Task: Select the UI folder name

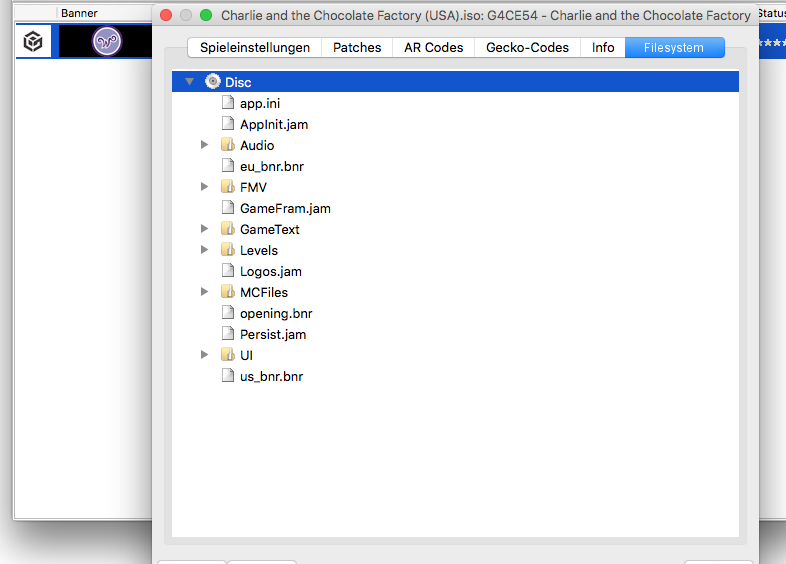Action: 246,355
